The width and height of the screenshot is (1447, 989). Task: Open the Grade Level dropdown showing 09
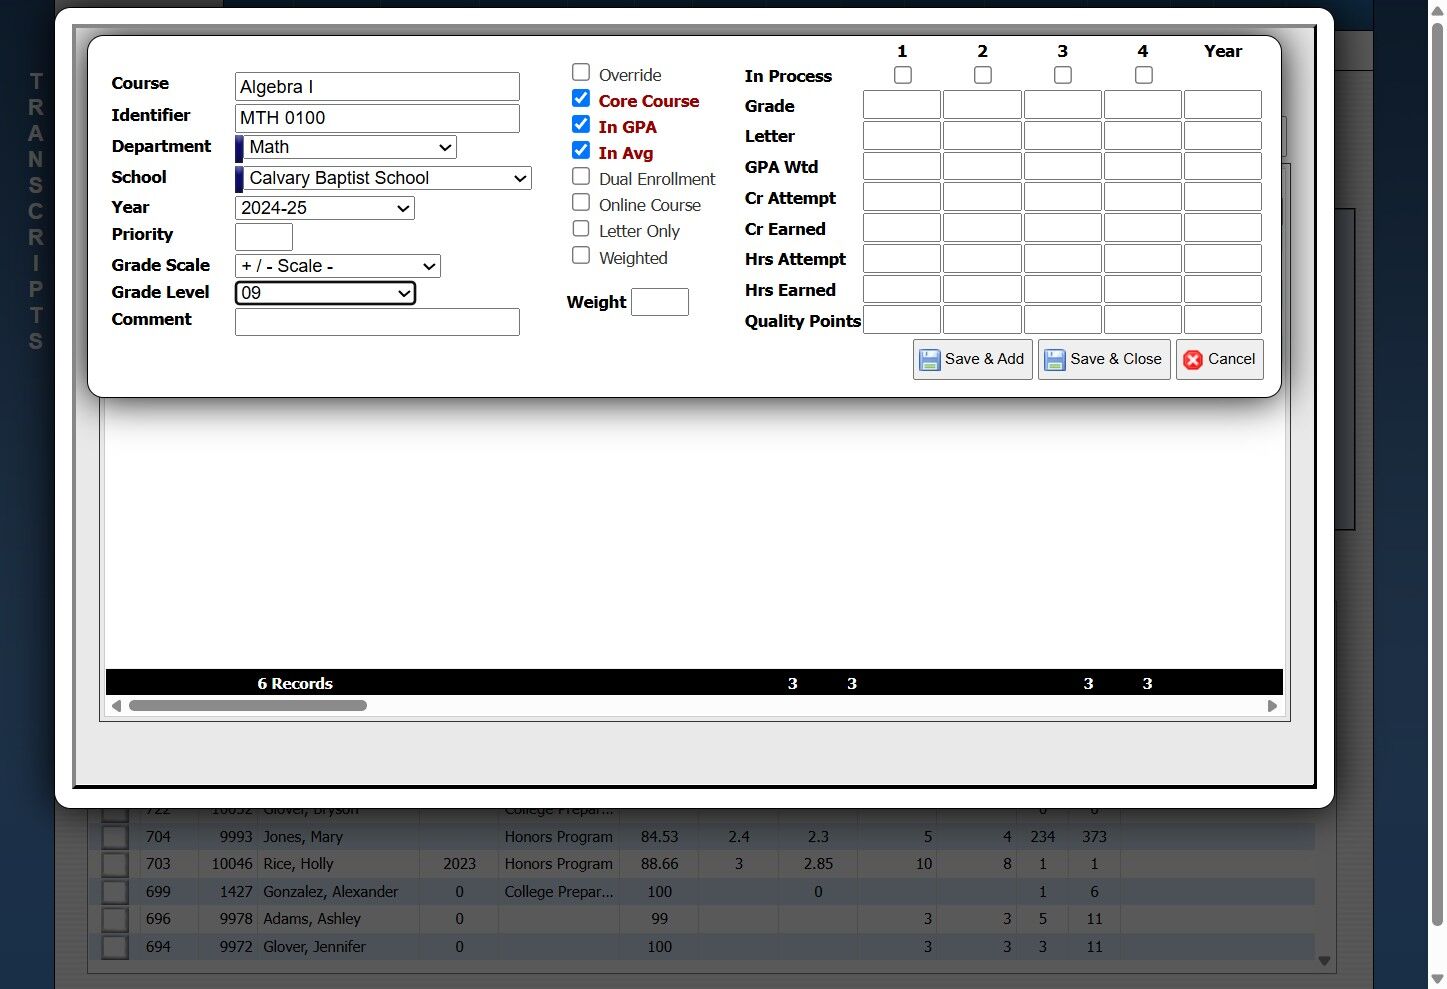click(325, 293)
